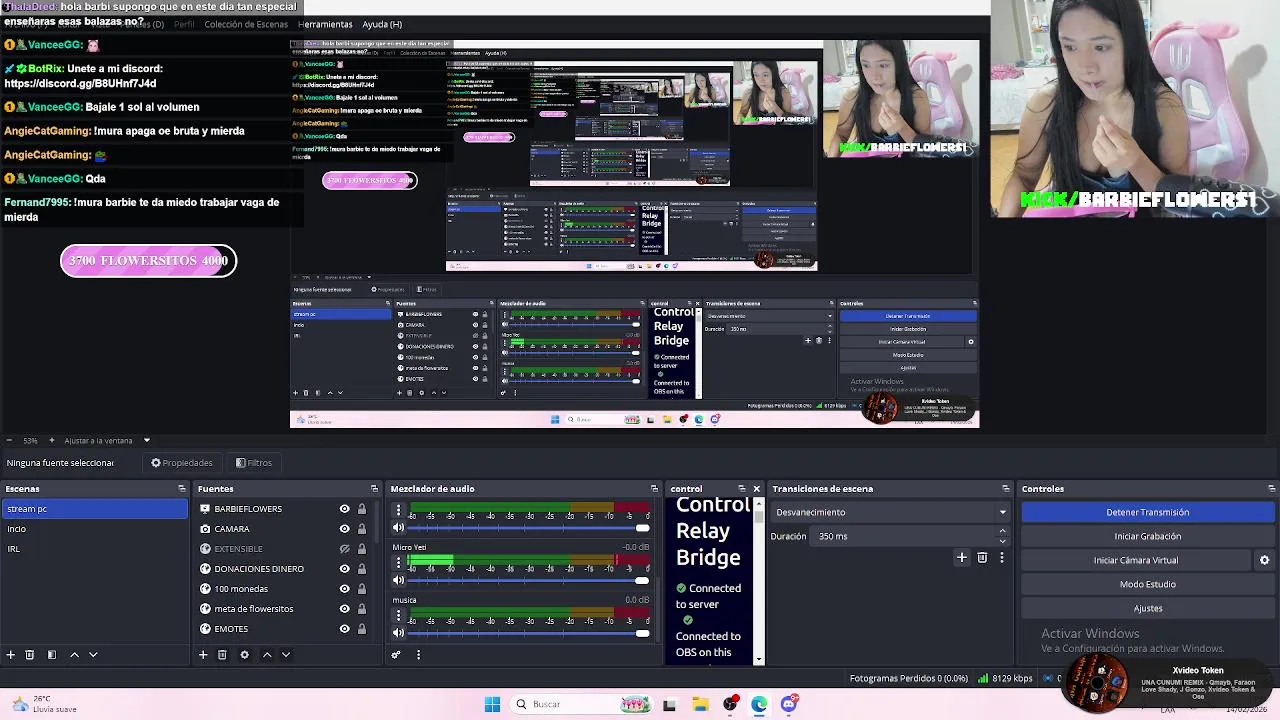Open options menu of musica channel
Image resolution: width=1280 pixels, height=720 pixels.
pos(398,614)
